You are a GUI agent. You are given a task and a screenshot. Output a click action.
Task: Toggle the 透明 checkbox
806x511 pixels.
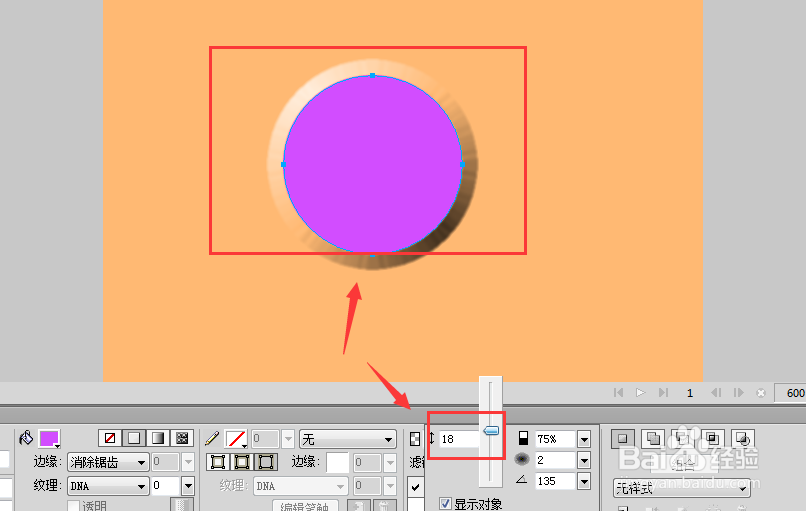pyautogui.click(x=74, y=506)
